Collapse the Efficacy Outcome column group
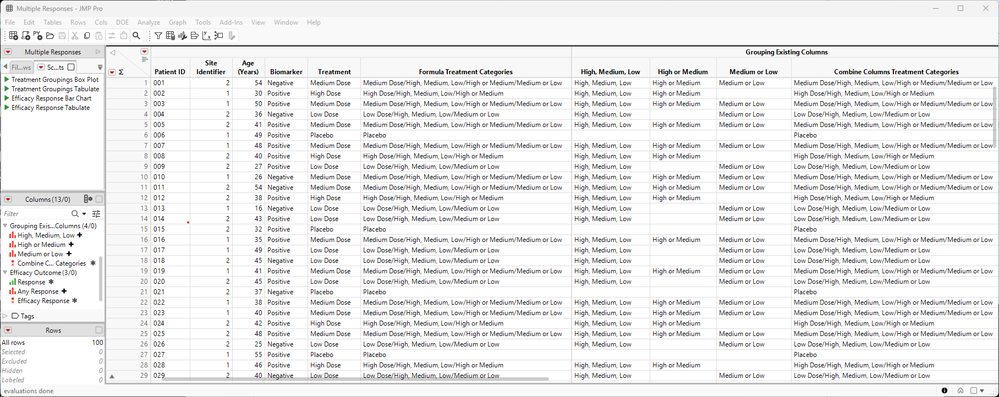Screen dimensions: 999x397 [5, 272]
